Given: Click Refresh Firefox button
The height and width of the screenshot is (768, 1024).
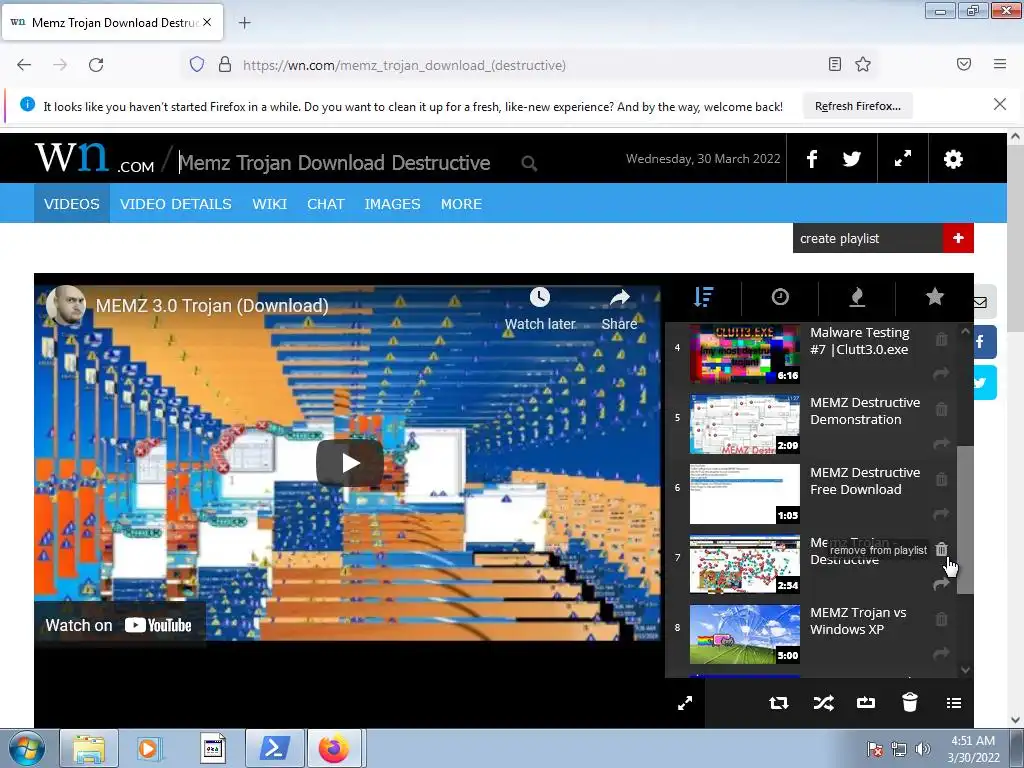Looking at the screenshot, I should coord(857,106).
